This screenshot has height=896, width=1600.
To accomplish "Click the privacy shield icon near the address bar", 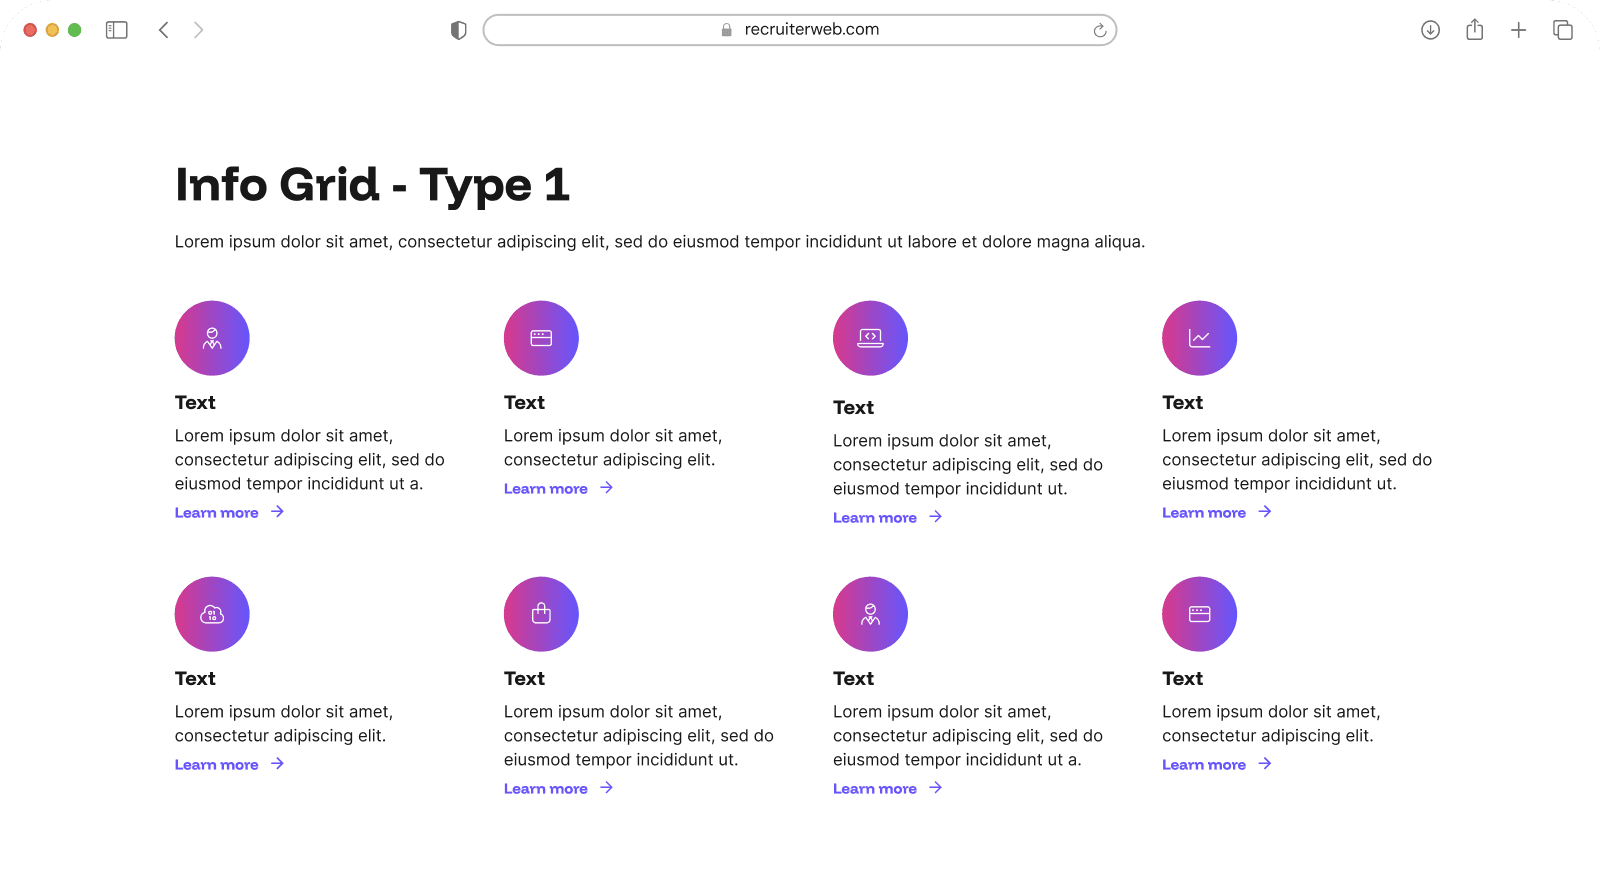I will point(458,29).
